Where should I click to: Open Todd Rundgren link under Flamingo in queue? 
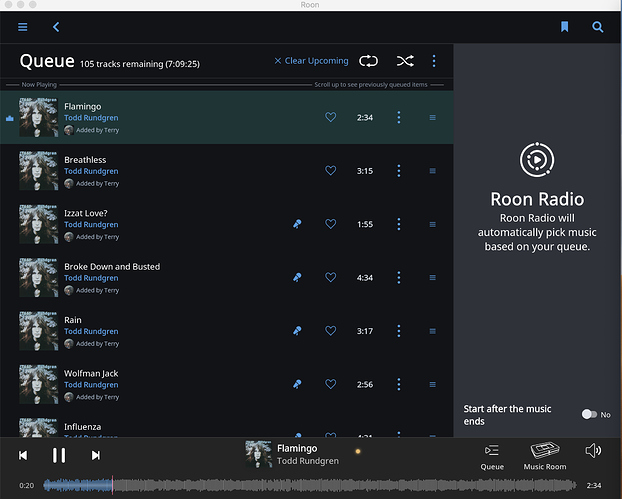pos(91,118)
